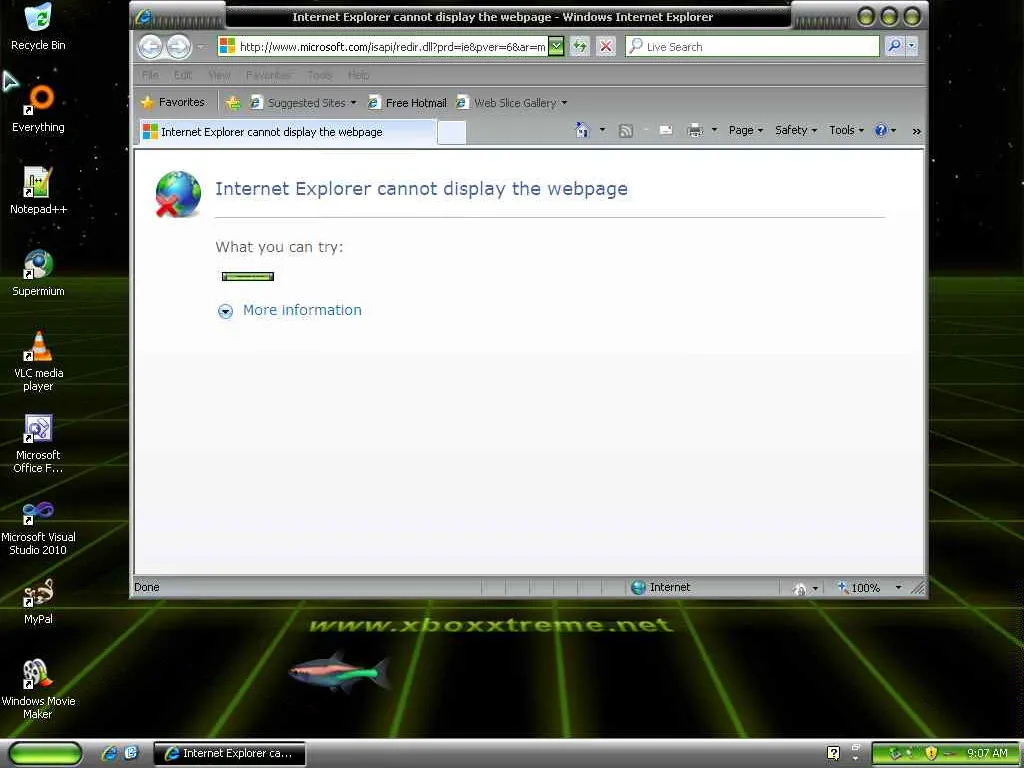Show more command bar items via chevron
Viewport: 1024px width, 768px height.
click(x=916, y=131)
